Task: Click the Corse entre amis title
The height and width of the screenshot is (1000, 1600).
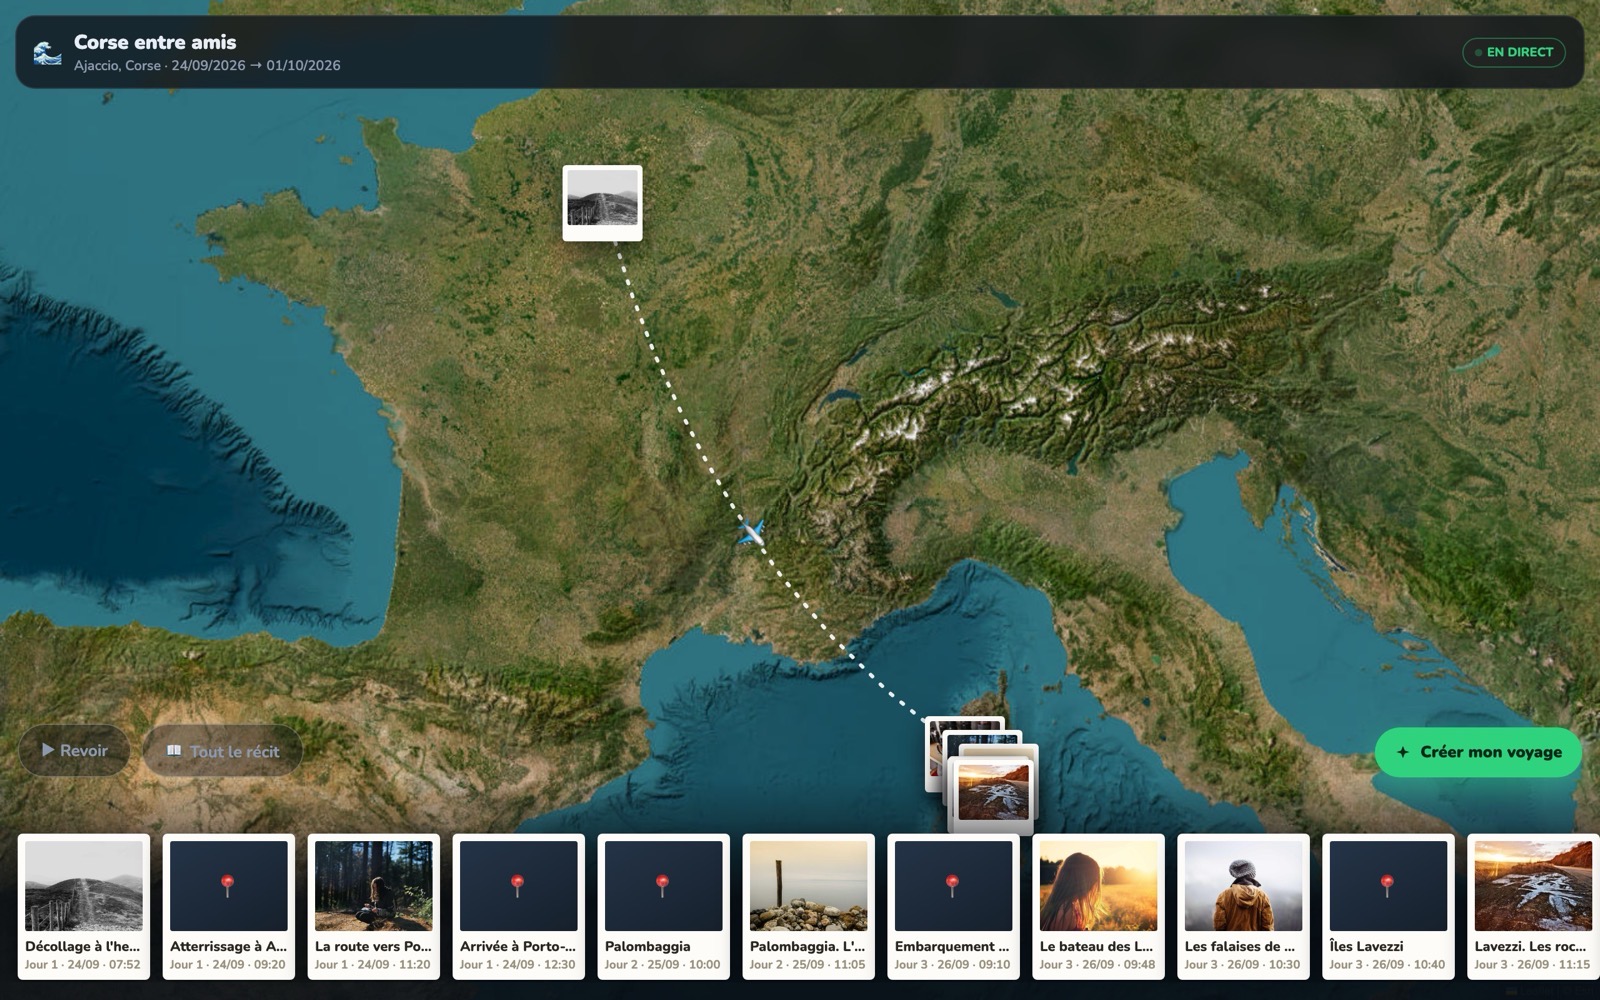Action: [x=155, y=42]
